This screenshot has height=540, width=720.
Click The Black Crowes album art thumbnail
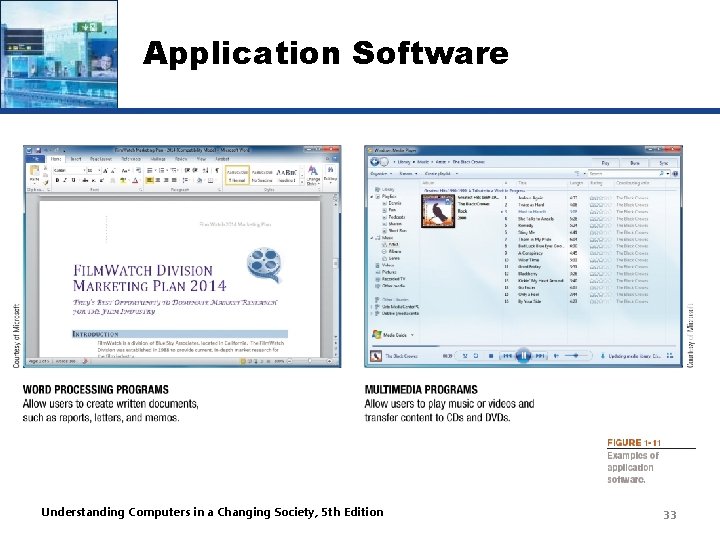(x=438, y=211)
